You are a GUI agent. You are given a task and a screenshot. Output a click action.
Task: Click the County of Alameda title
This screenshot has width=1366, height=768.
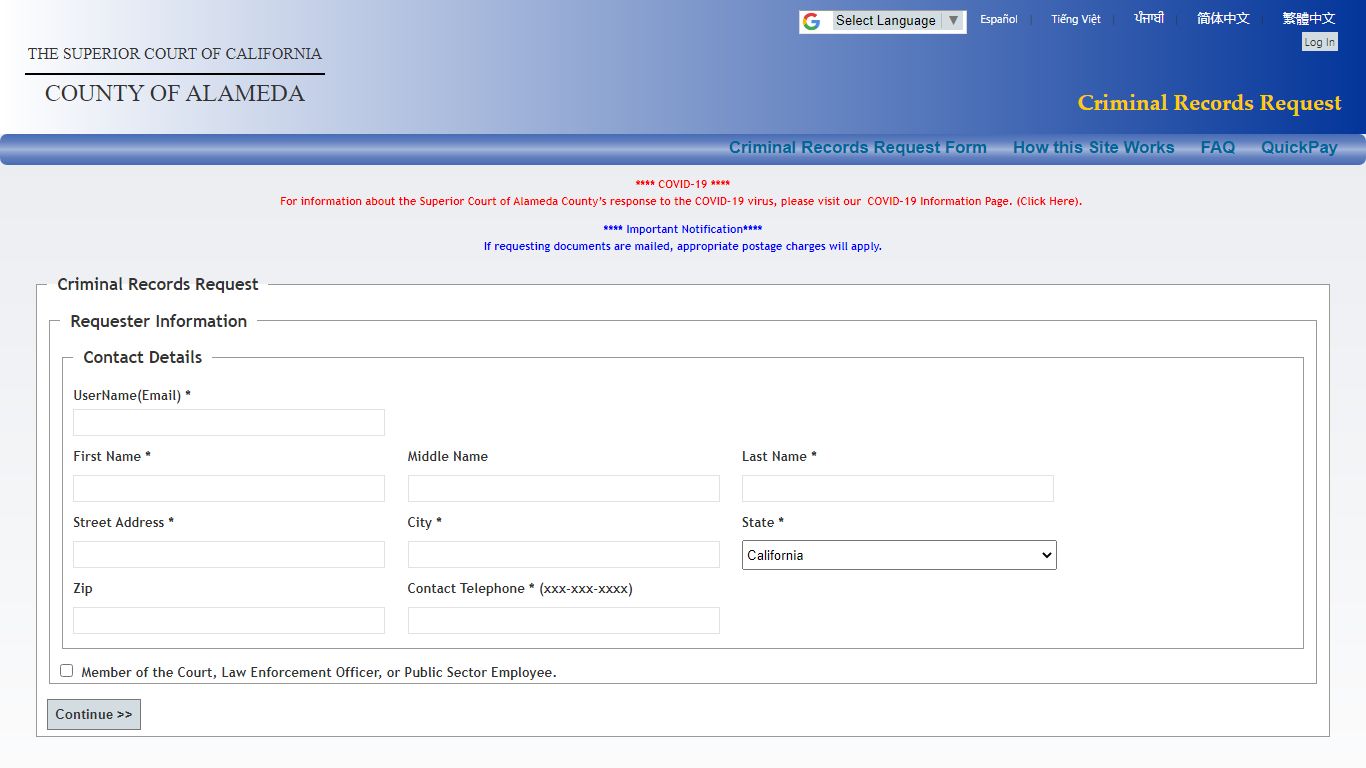click(x=175, y=93)
